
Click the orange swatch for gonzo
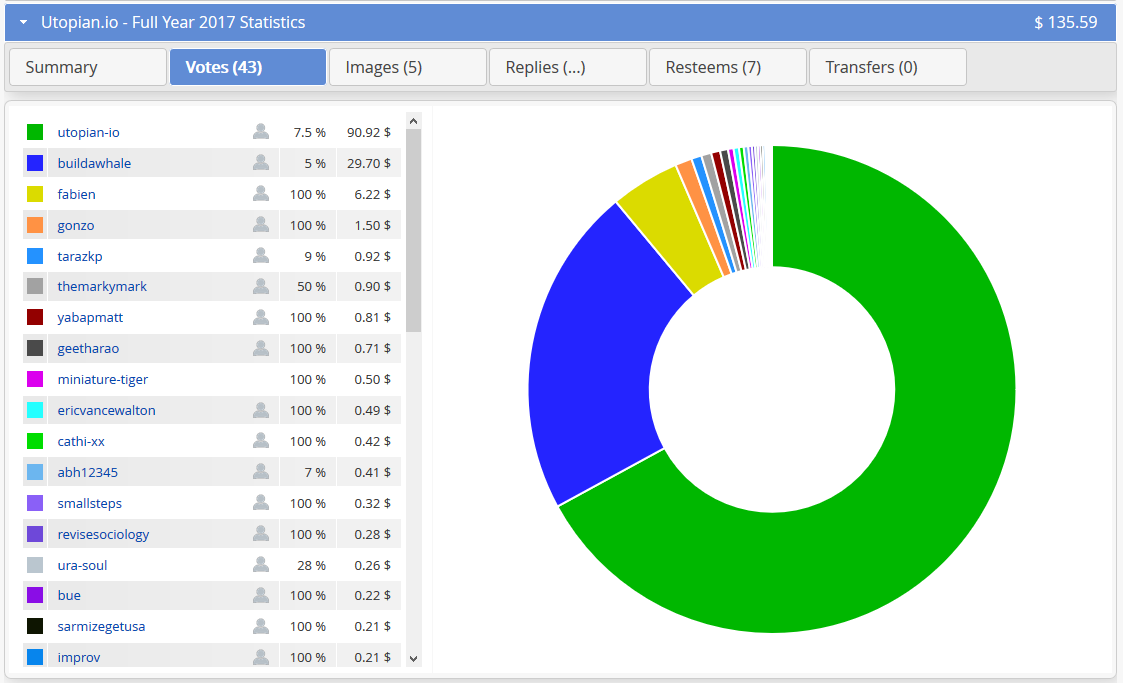35,225
